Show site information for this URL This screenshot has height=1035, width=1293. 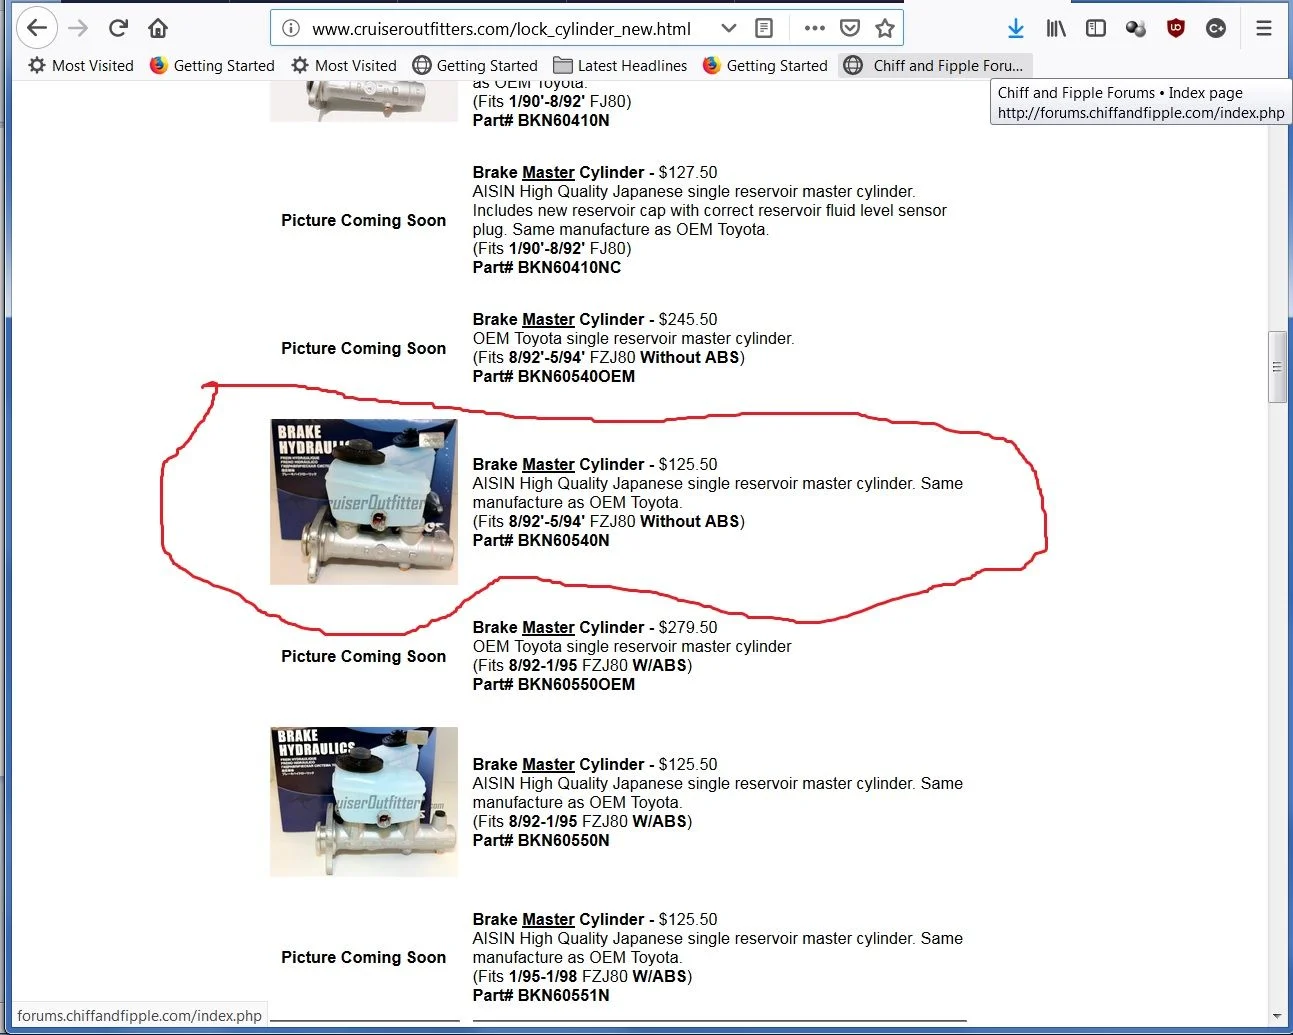[x=291, y=28]
